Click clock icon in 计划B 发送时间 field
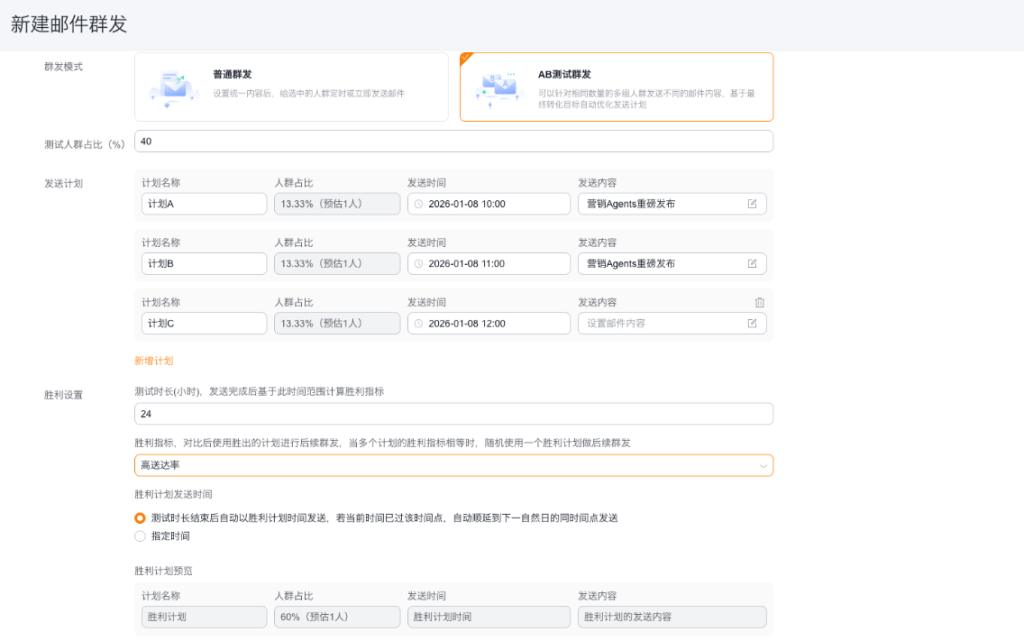Viewport: 1024px width, 641px height. pos(419,264)
